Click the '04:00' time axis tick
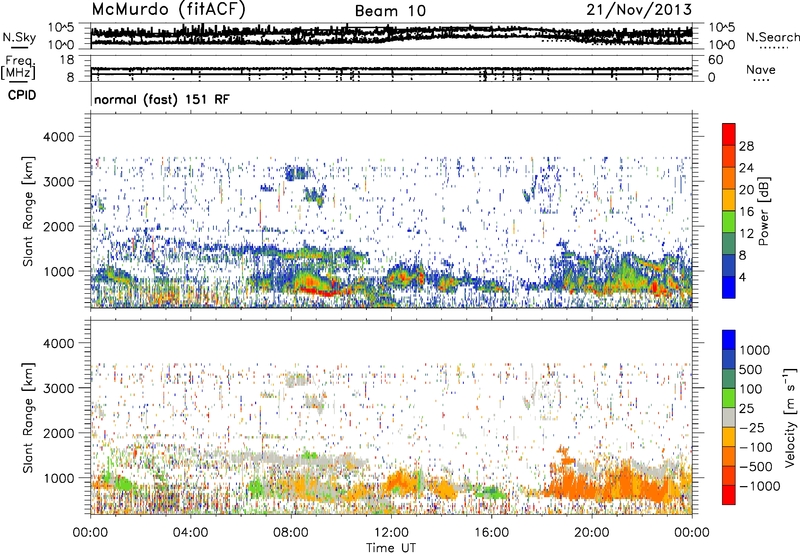 (191, 532)
